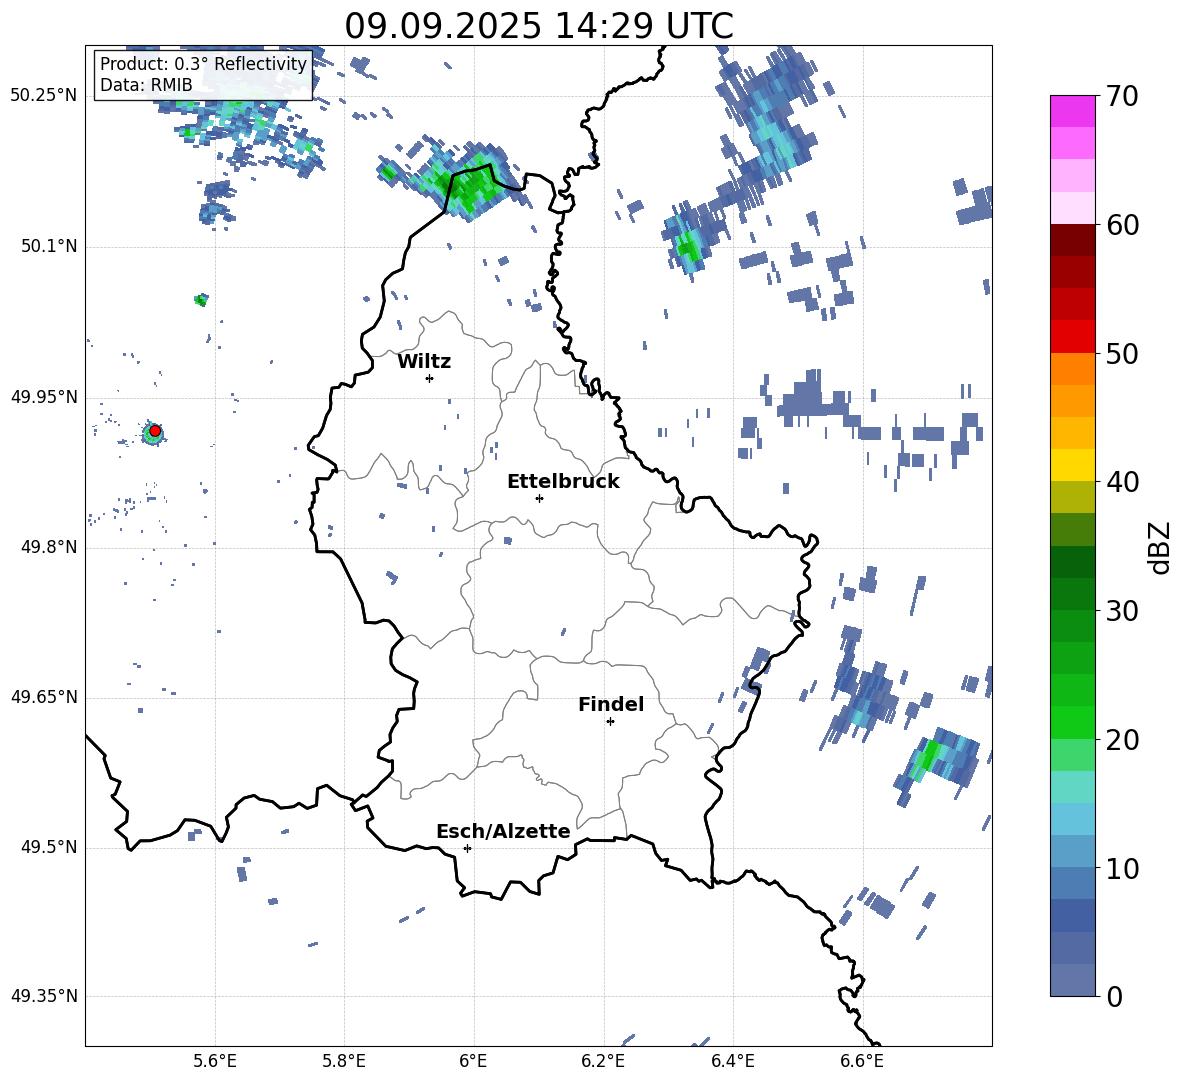
Task: Pick the bright red colorbar swatch above 50
Action: pyautogui.click(x=1072, y=337)
